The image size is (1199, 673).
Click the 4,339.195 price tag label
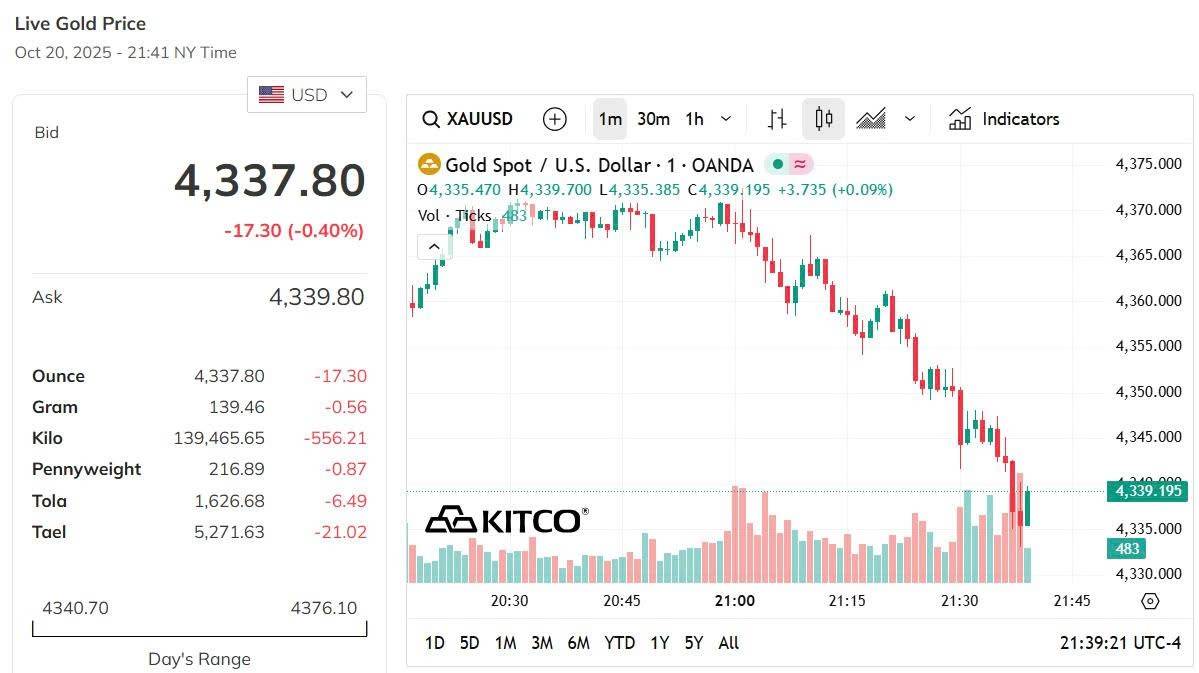(x=1146, y=491)
